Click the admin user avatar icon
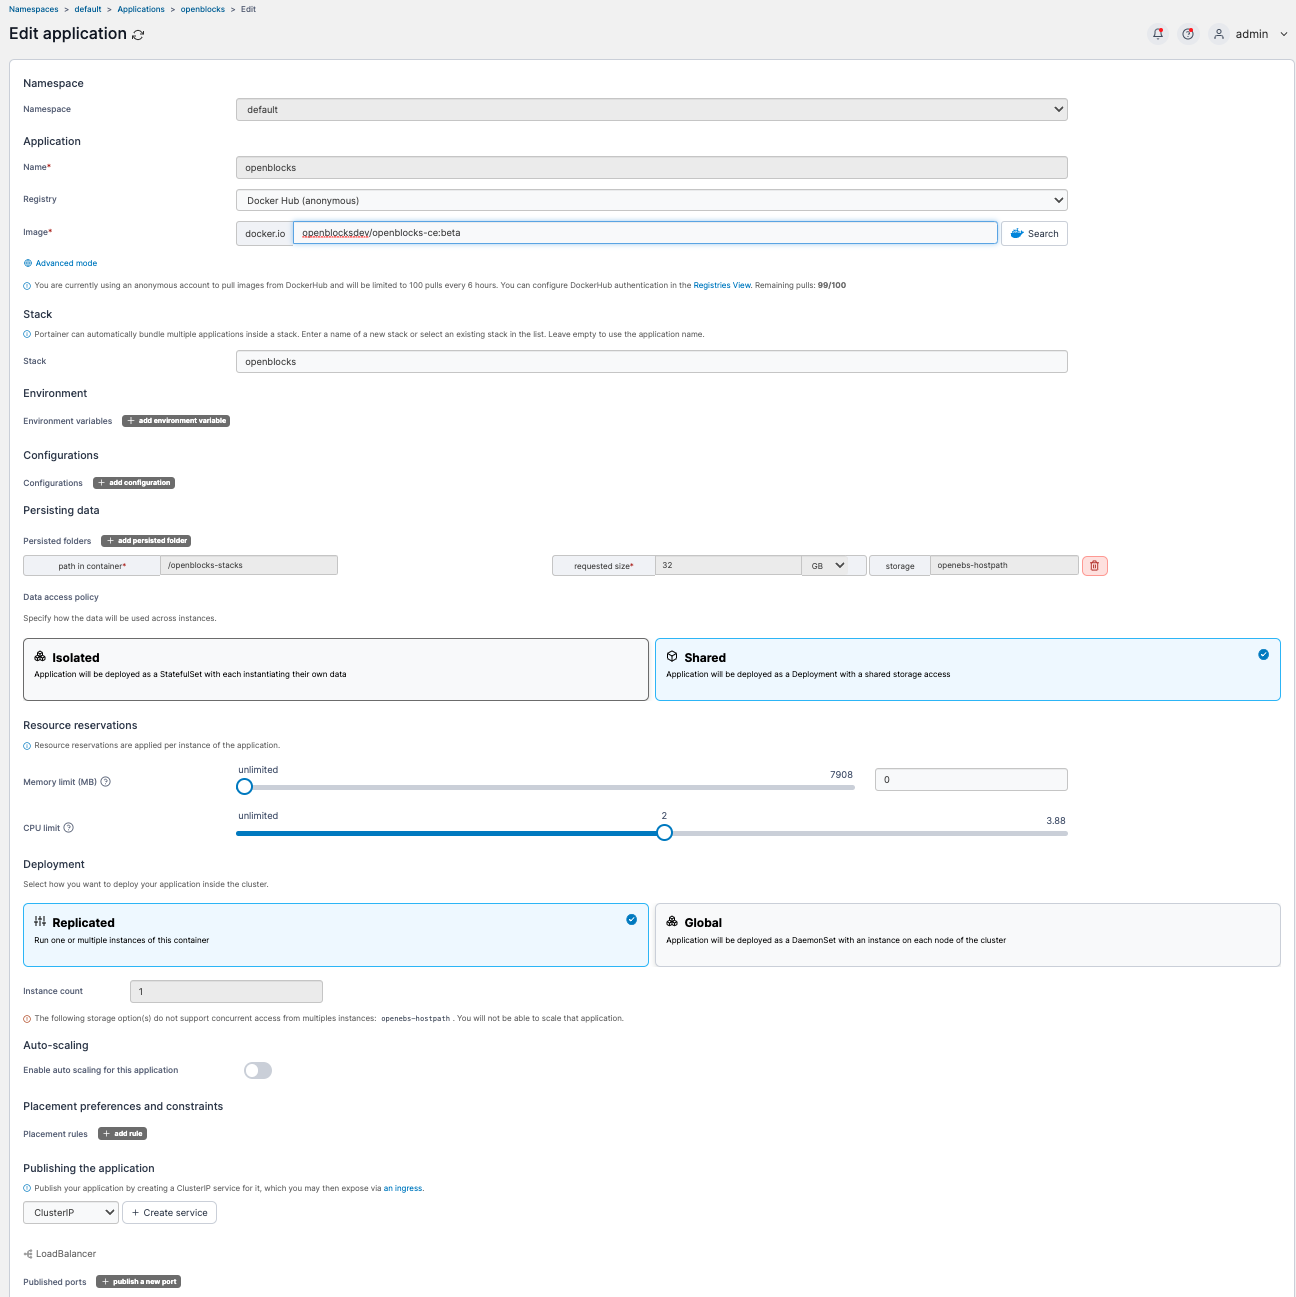This screenshot has height=1297, width=1296. pos(1219,34)
